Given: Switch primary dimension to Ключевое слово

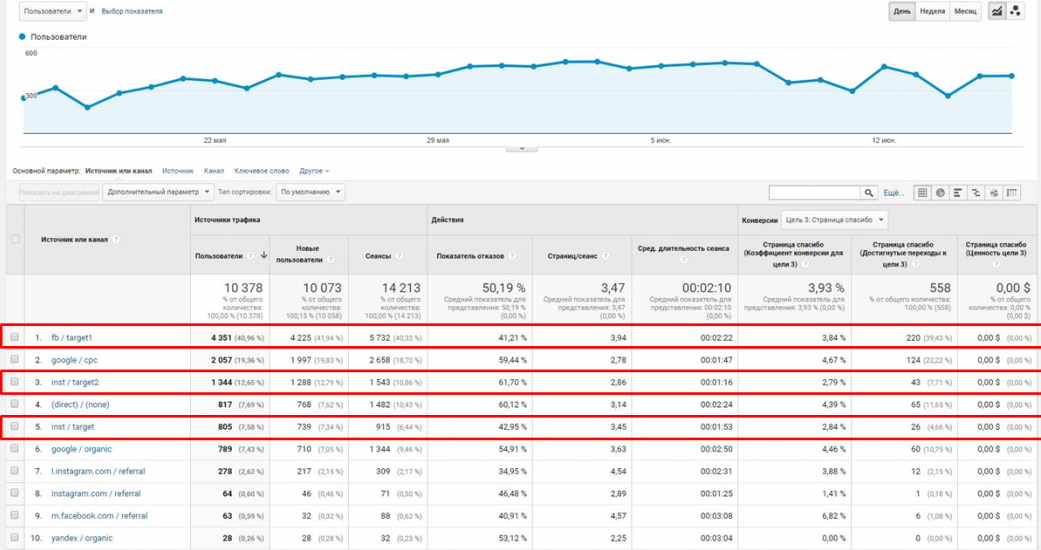Looking at the screenshot, I should tap(262, 171).
